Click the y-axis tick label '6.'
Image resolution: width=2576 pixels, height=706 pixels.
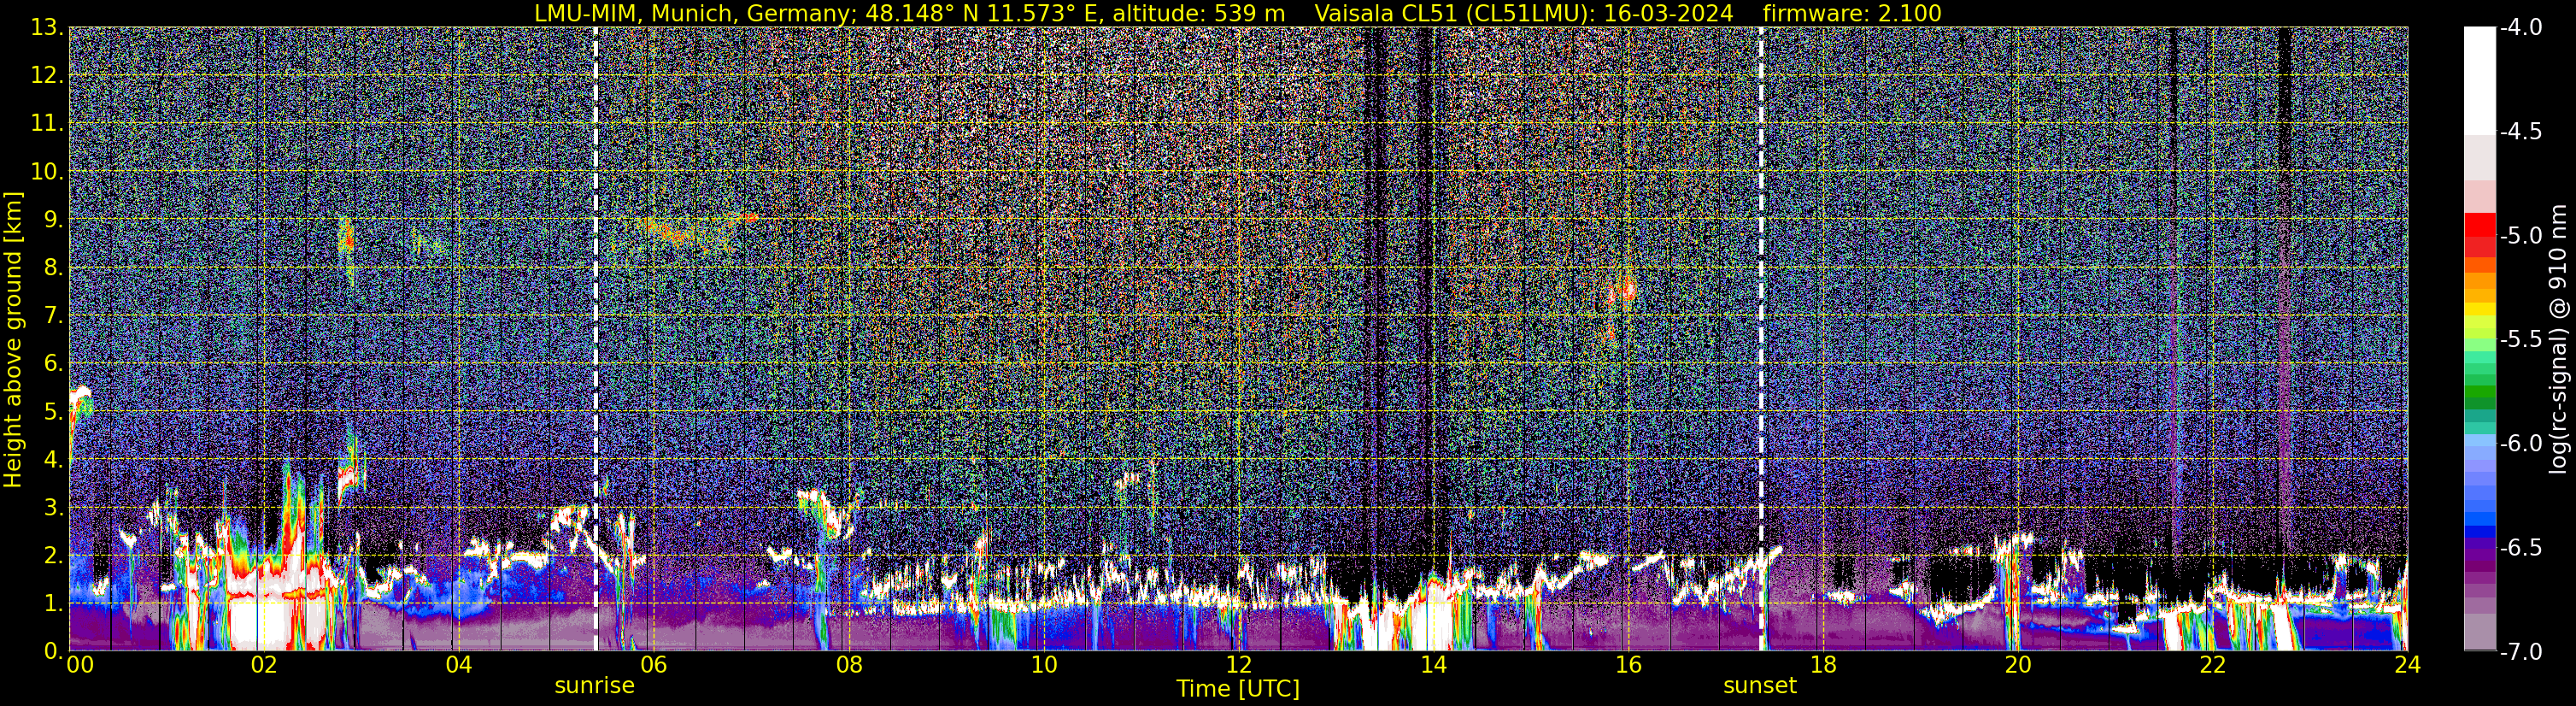coord(53,364)
